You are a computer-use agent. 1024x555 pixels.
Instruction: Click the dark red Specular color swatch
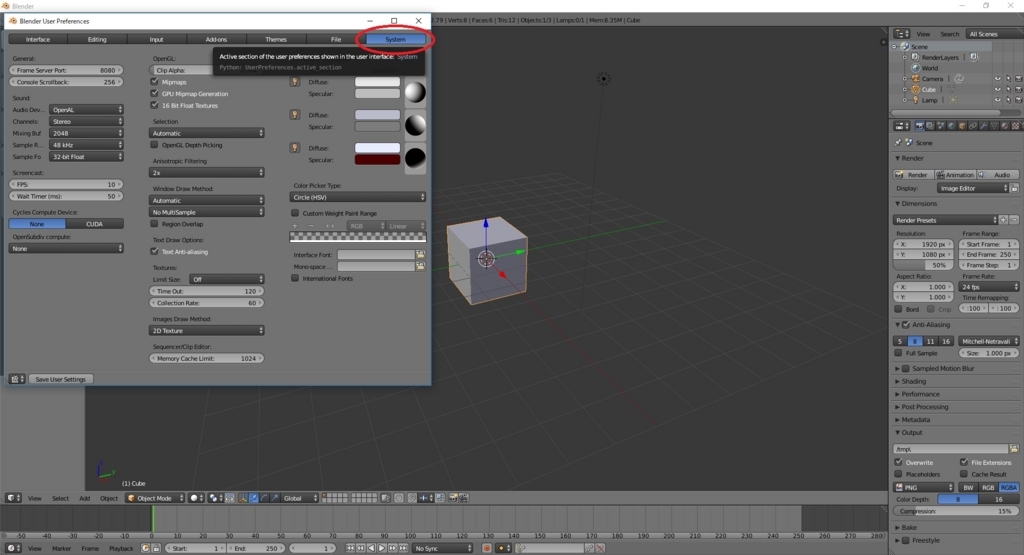click(x=377, y=159)
